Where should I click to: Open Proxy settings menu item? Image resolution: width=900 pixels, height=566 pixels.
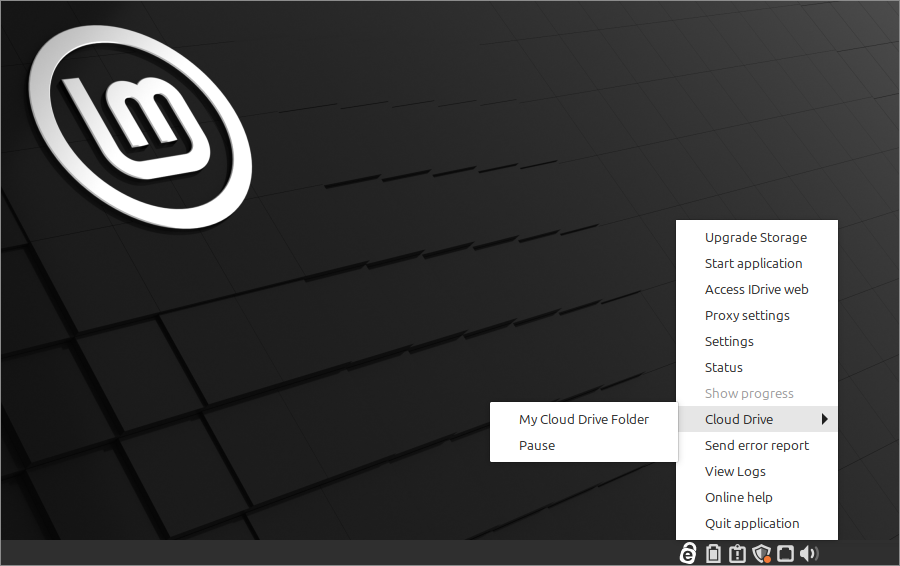pyautogui.click(x=757, y=316)
